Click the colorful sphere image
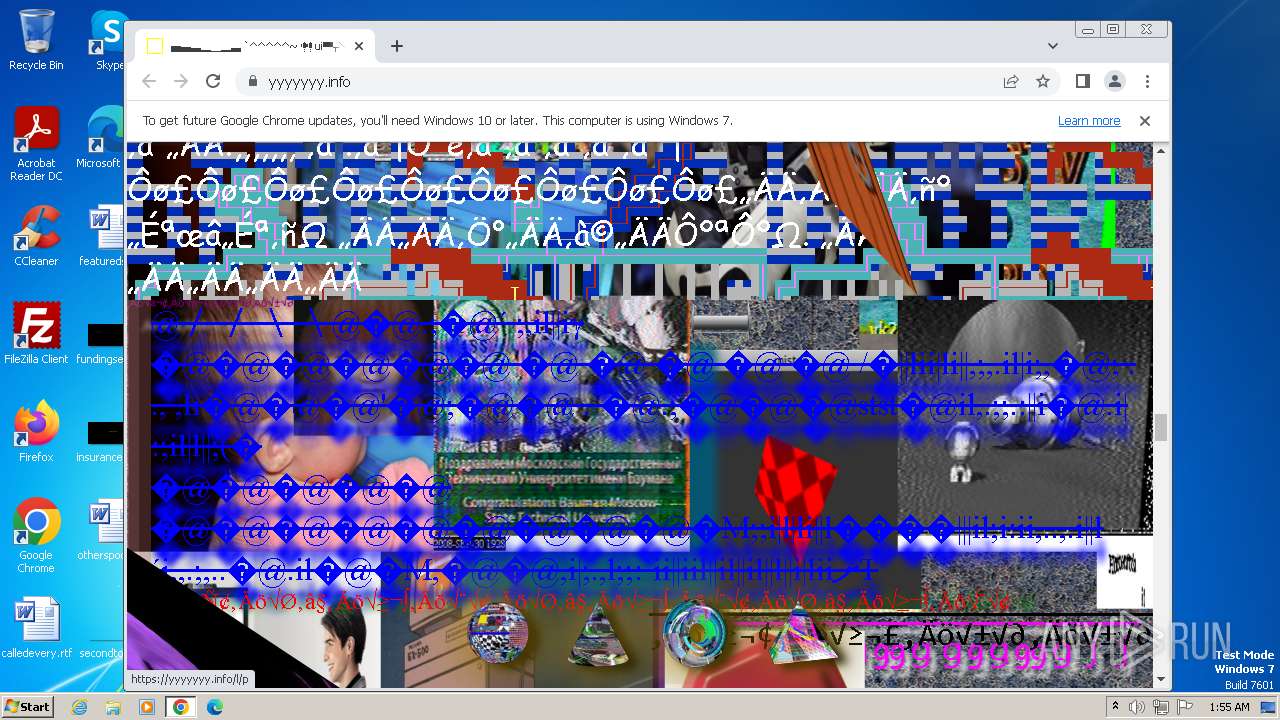The width and height of the screenshot is (1280, 720). click(498, 631)
